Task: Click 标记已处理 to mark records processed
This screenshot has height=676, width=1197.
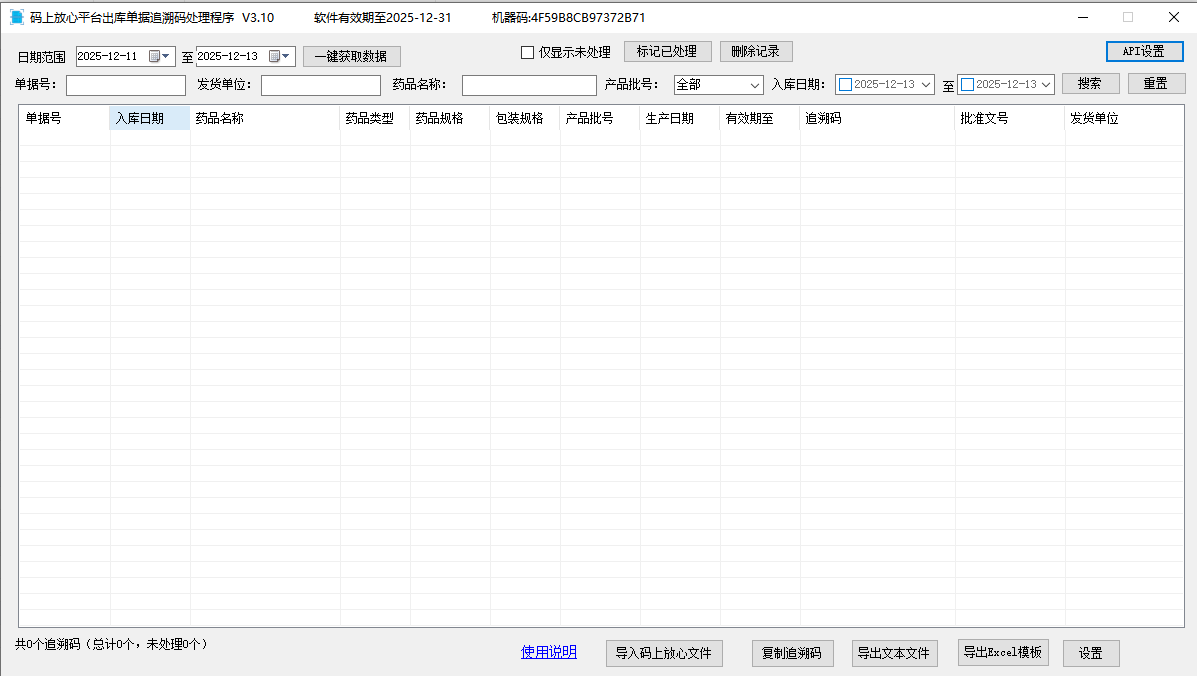Action: [667, 51]
